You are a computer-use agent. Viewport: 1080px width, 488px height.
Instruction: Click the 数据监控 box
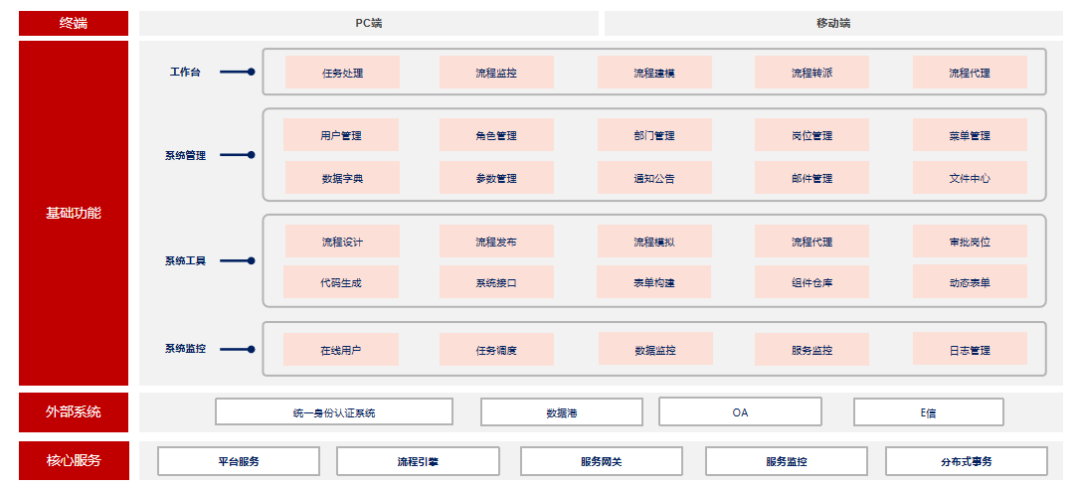coord(655,349)
